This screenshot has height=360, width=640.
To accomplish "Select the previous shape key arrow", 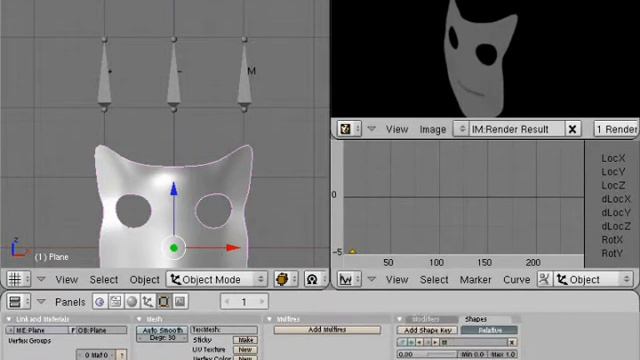I will pyautogui.click(x=419, y=342).
